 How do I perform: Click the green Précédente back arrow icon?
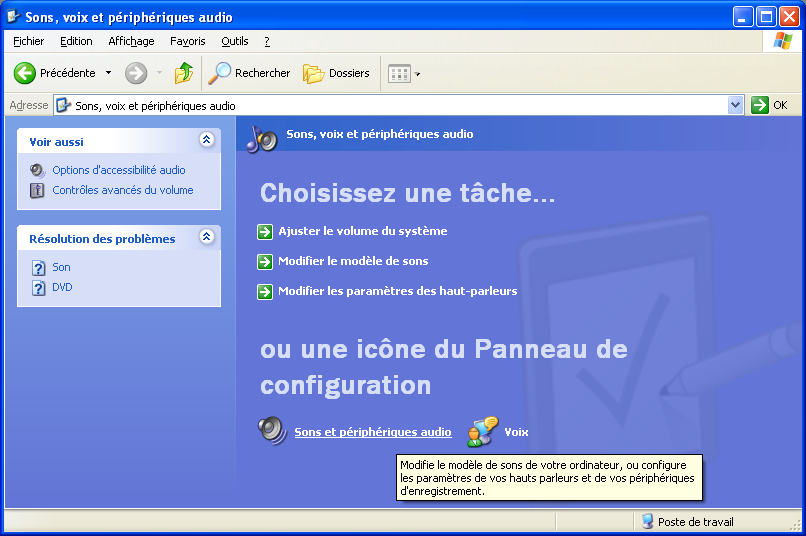[24, 73]
